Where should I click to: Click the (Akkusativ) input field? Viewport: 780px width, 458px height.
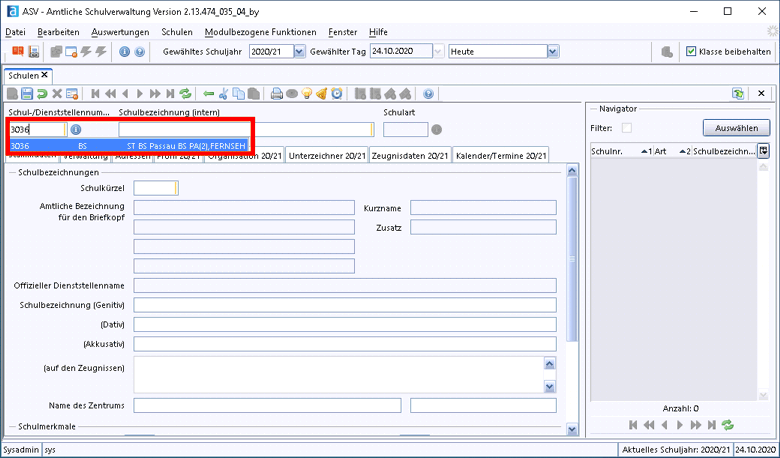click(x=345, y=344)
